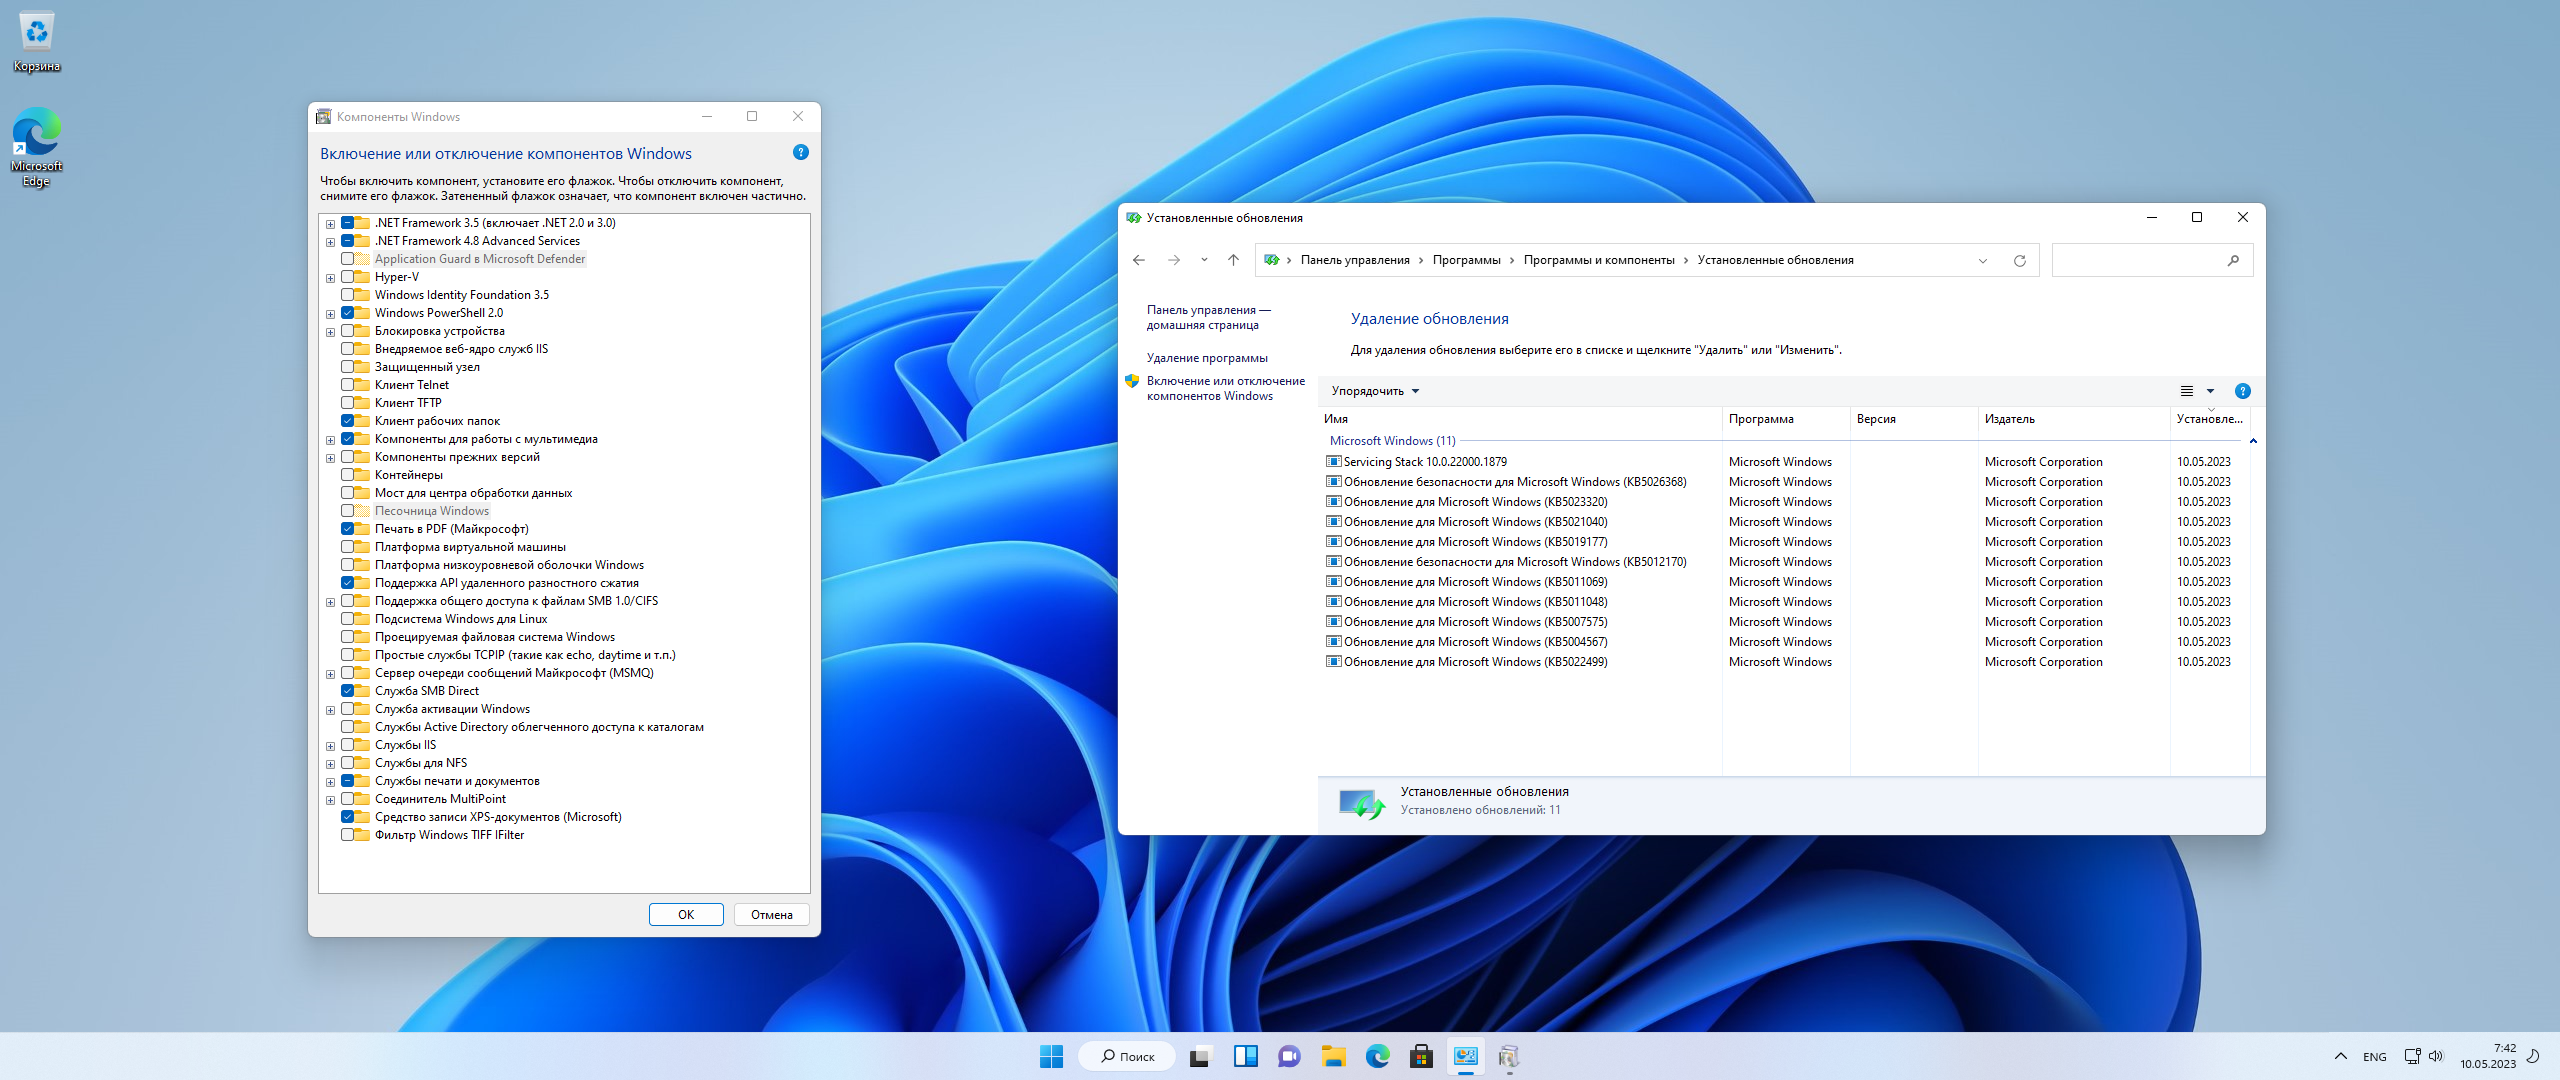Uncheck Печать в PDF (Майкрософт)
2560x1080 pixels.
click(347, 529)
